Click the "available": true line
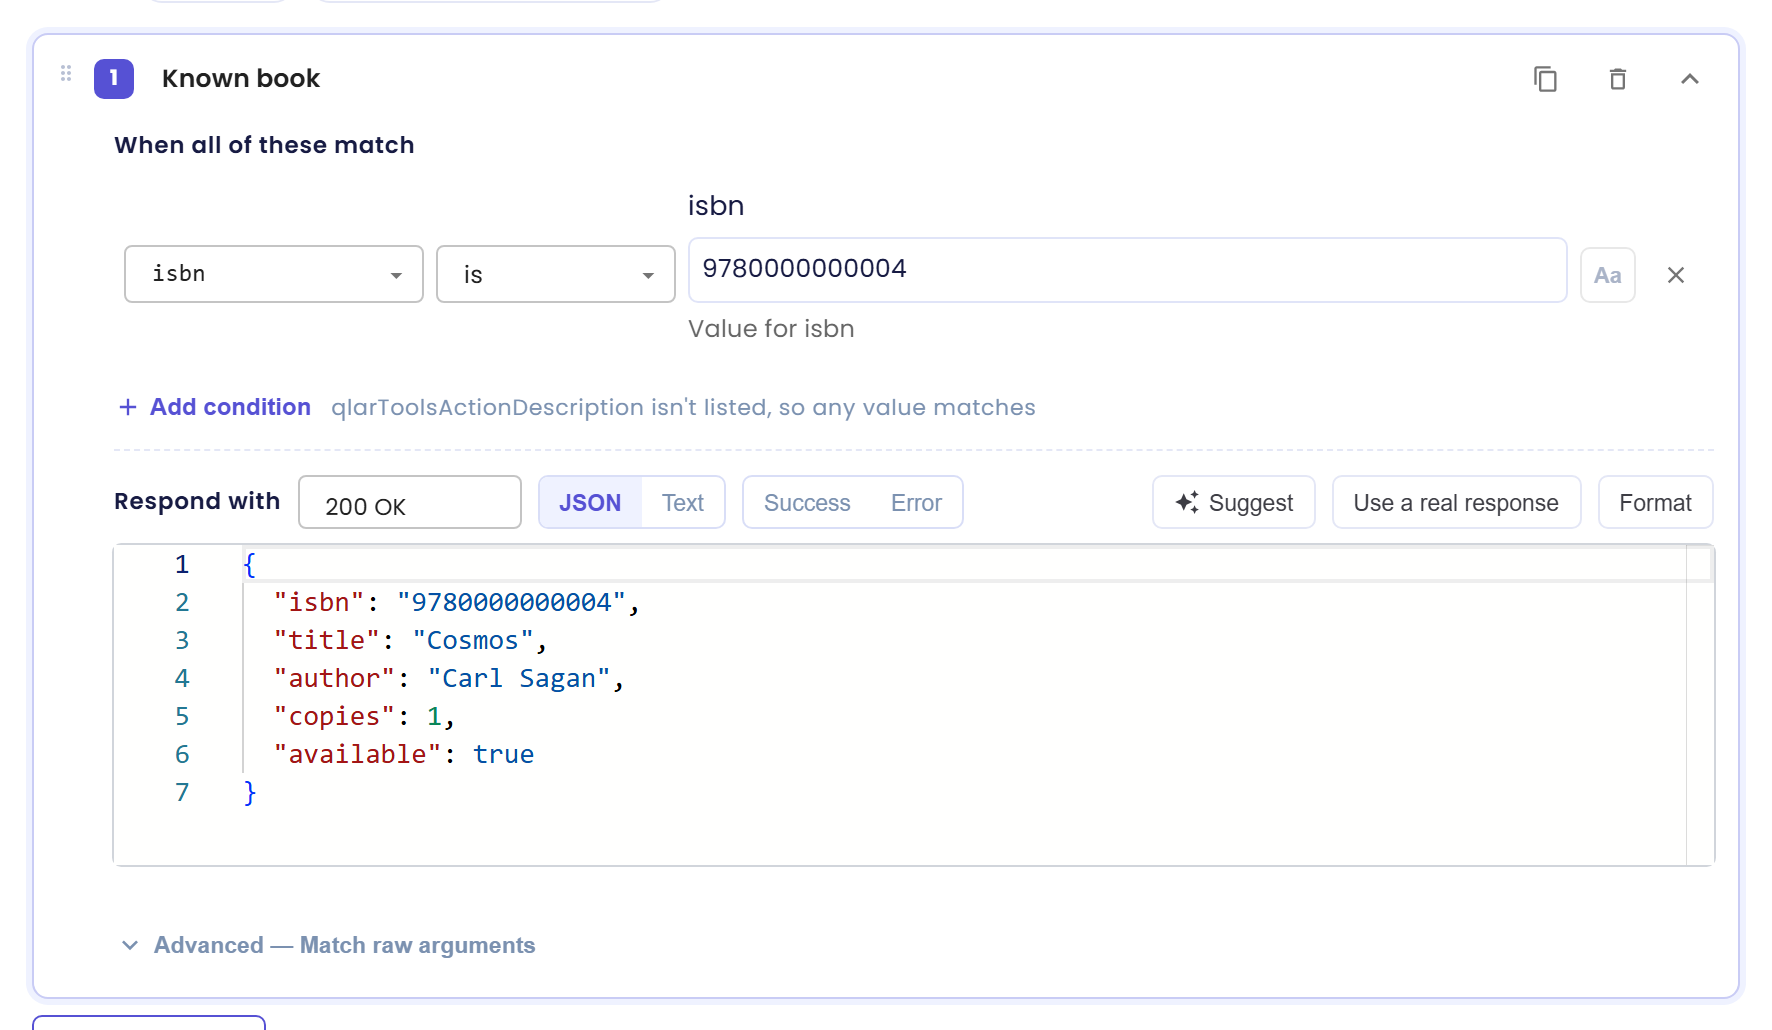 point(404,754)
